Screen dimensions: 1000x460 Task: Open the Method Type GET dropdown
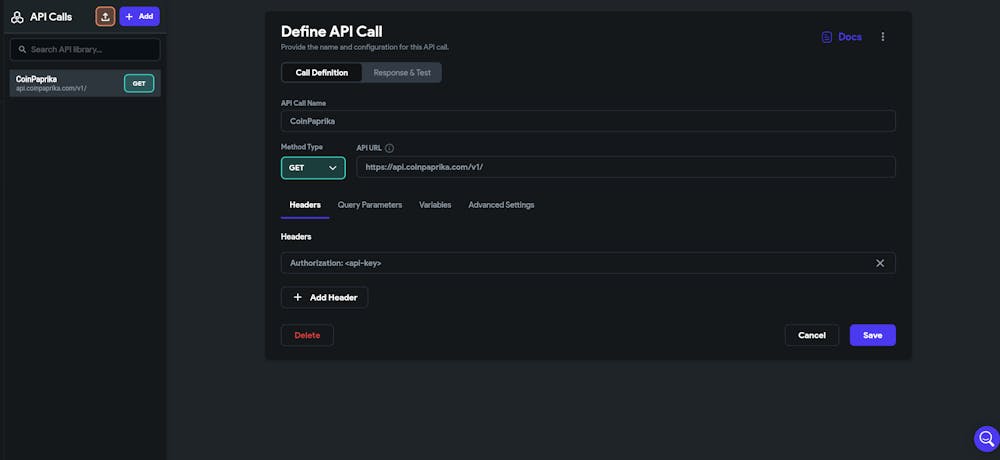(313, 168)
